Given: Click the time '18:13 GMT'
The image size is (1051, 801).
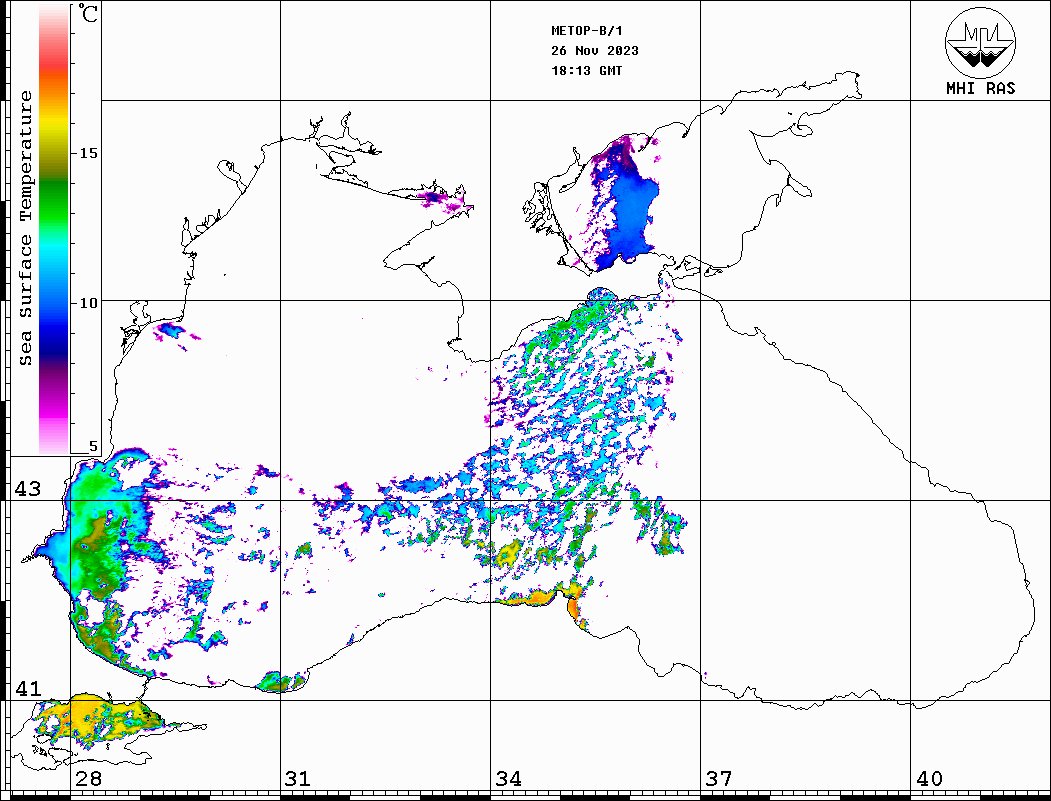Looking at the screenshot, I should coord(586,70).
